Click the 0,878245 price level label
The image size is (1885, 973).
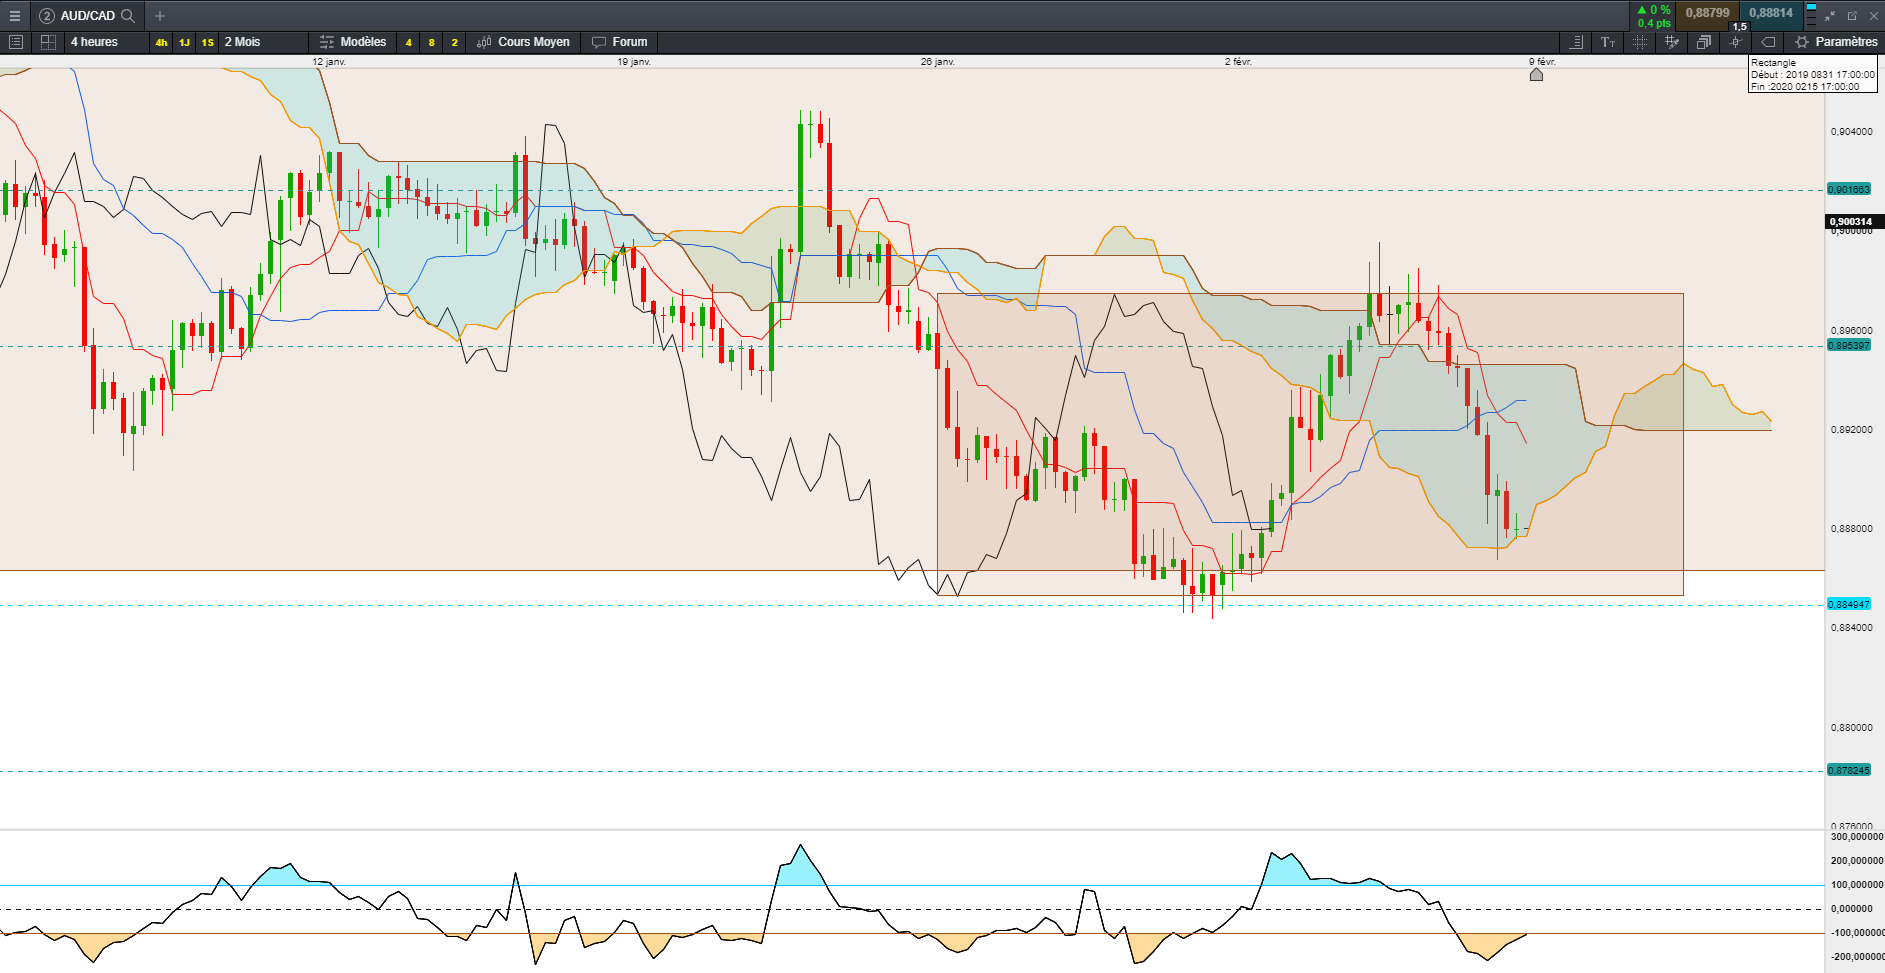pos(1849,770)
